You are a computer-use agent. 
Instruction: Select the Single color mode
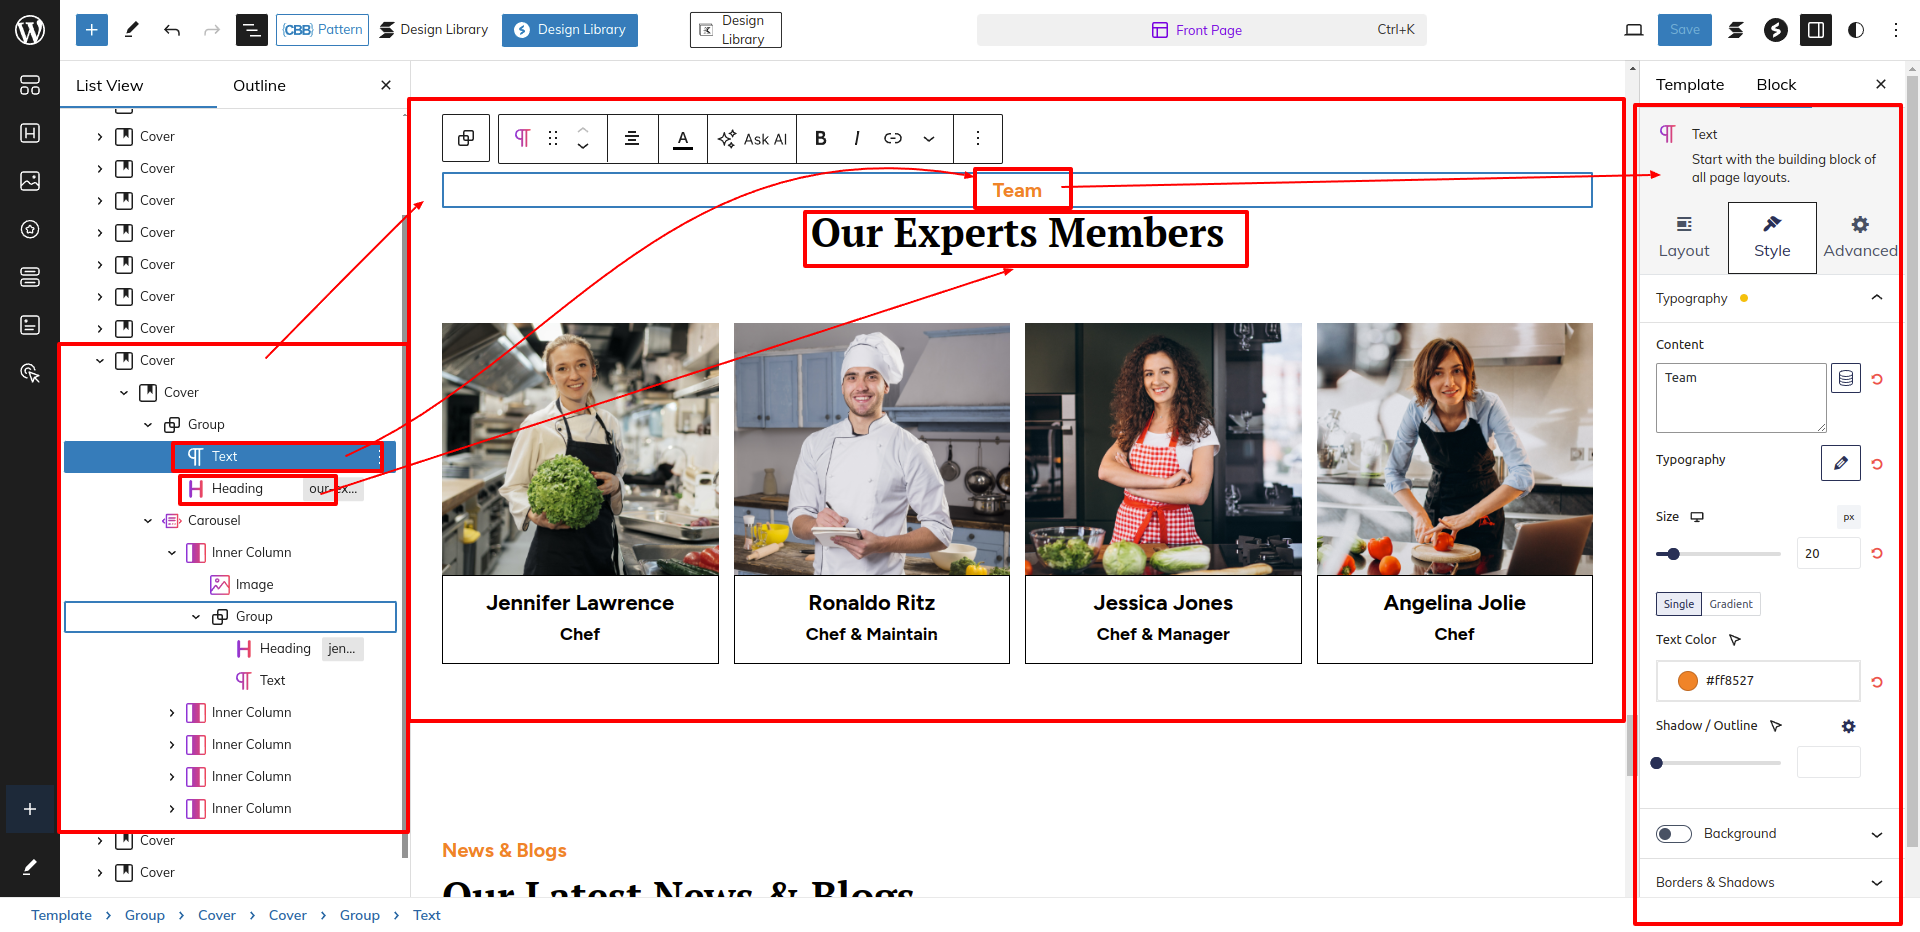1679,604
